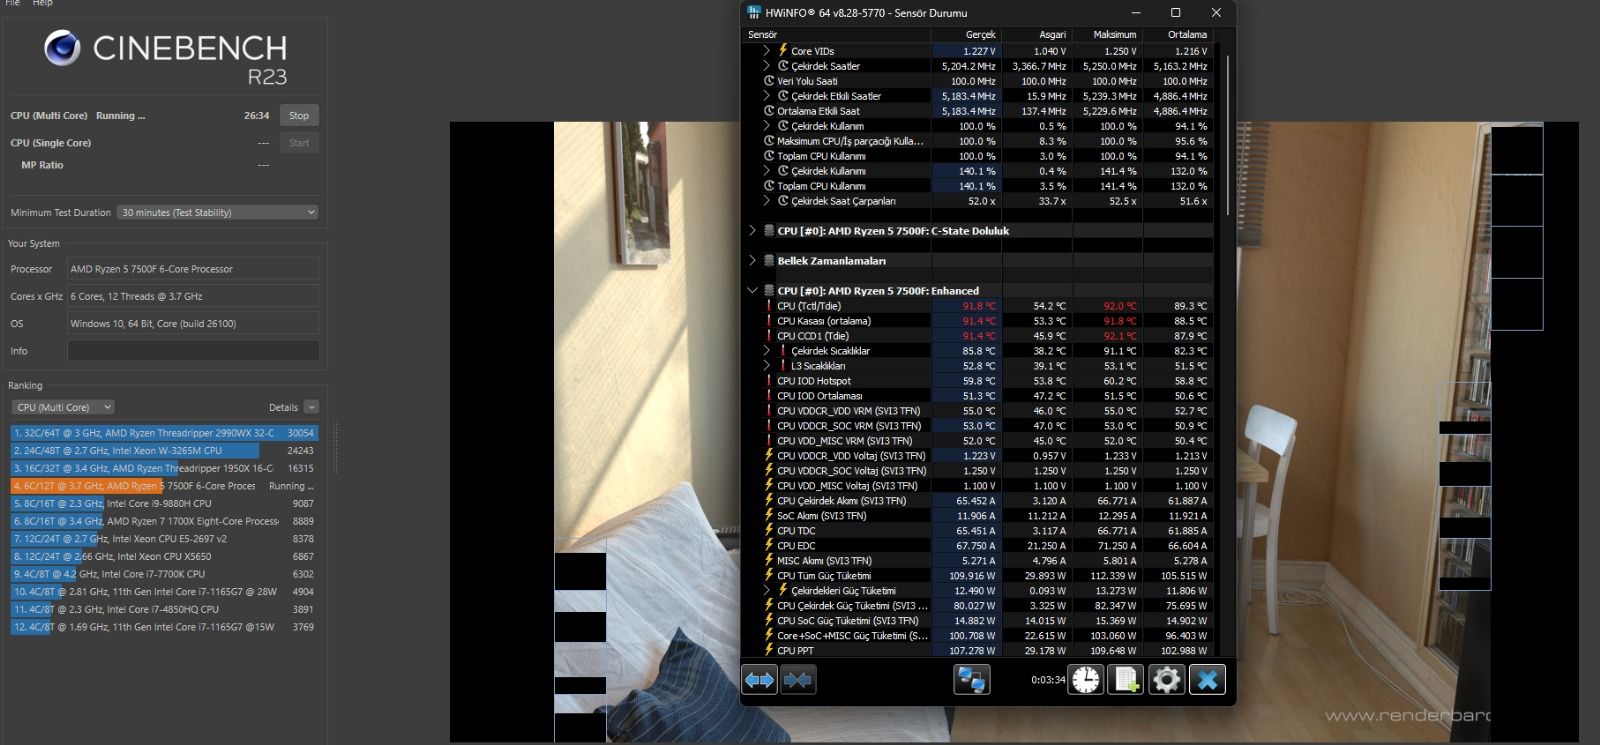Click the Details label in Ranking
This screenshot has height=745, width=1600.
[283, 407]
